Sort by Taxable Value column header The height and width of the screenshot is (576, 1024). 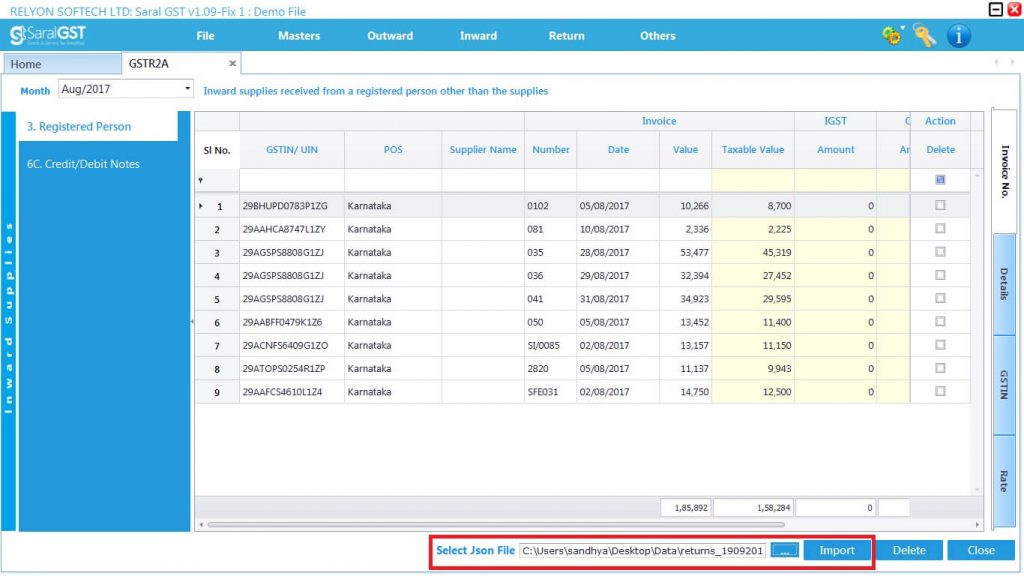(x=752, y=150)
